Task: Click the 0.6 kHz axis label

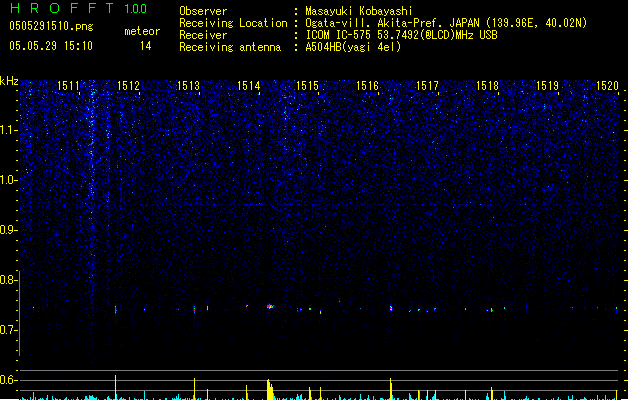Action: (x=7, y=380)
